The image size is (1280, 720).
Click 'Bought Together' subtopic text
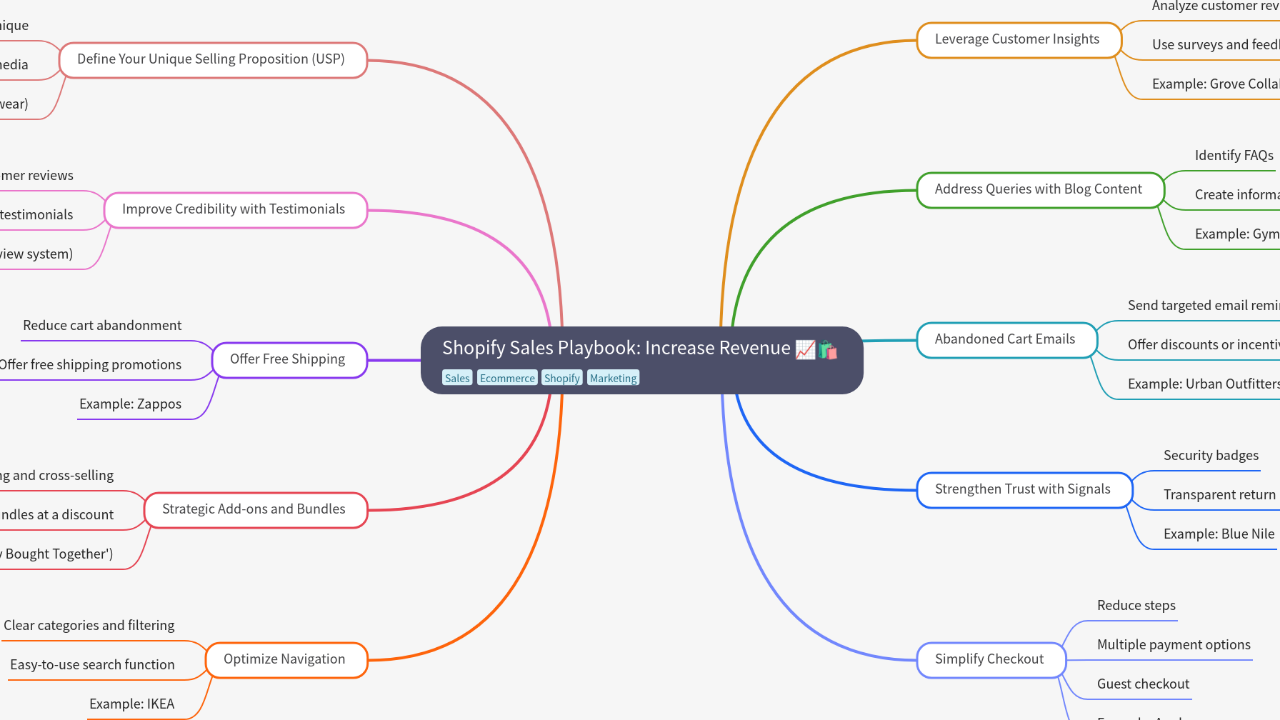click(x=57, y=554)
